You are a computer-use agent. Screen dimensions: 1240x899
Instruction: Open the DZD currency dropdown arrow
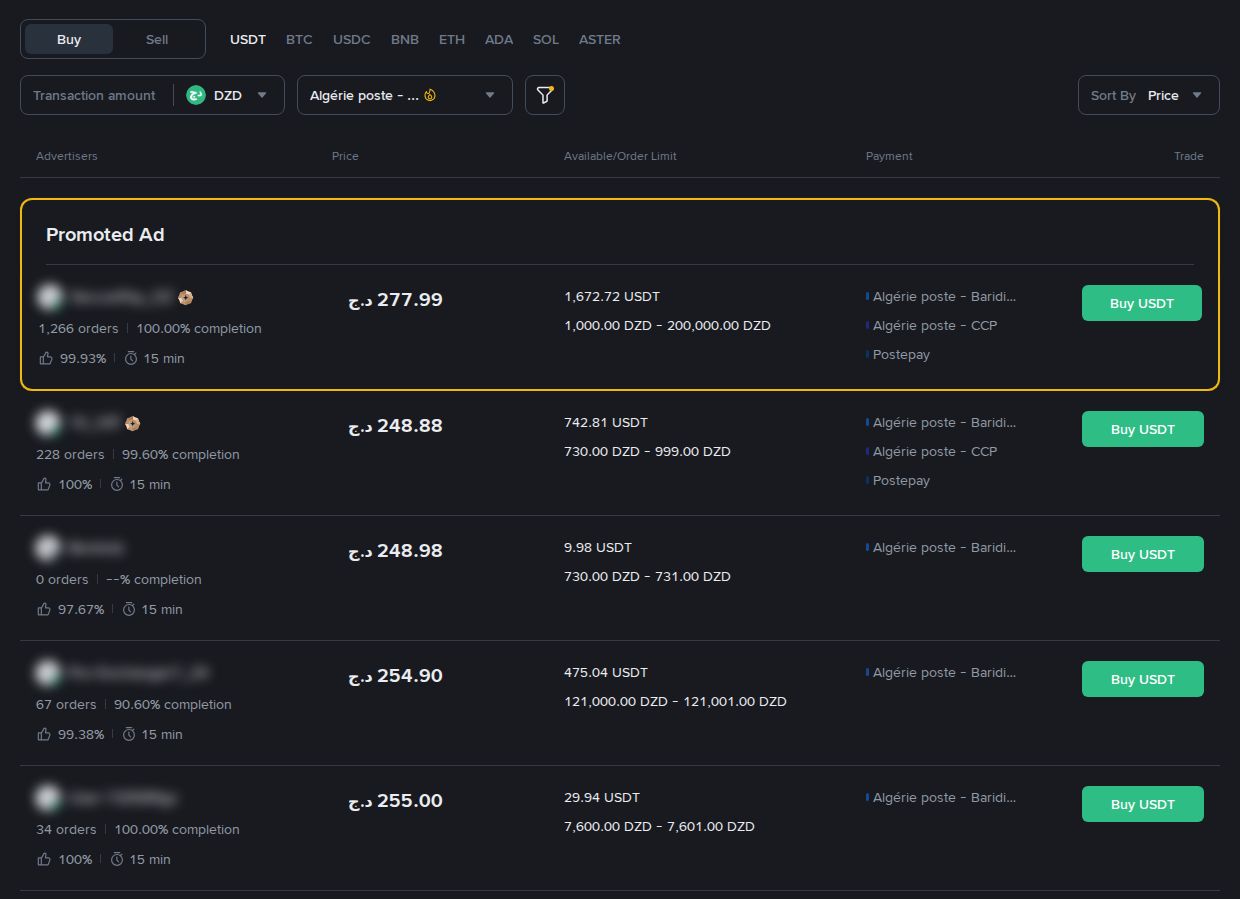[x=262, y=95]
